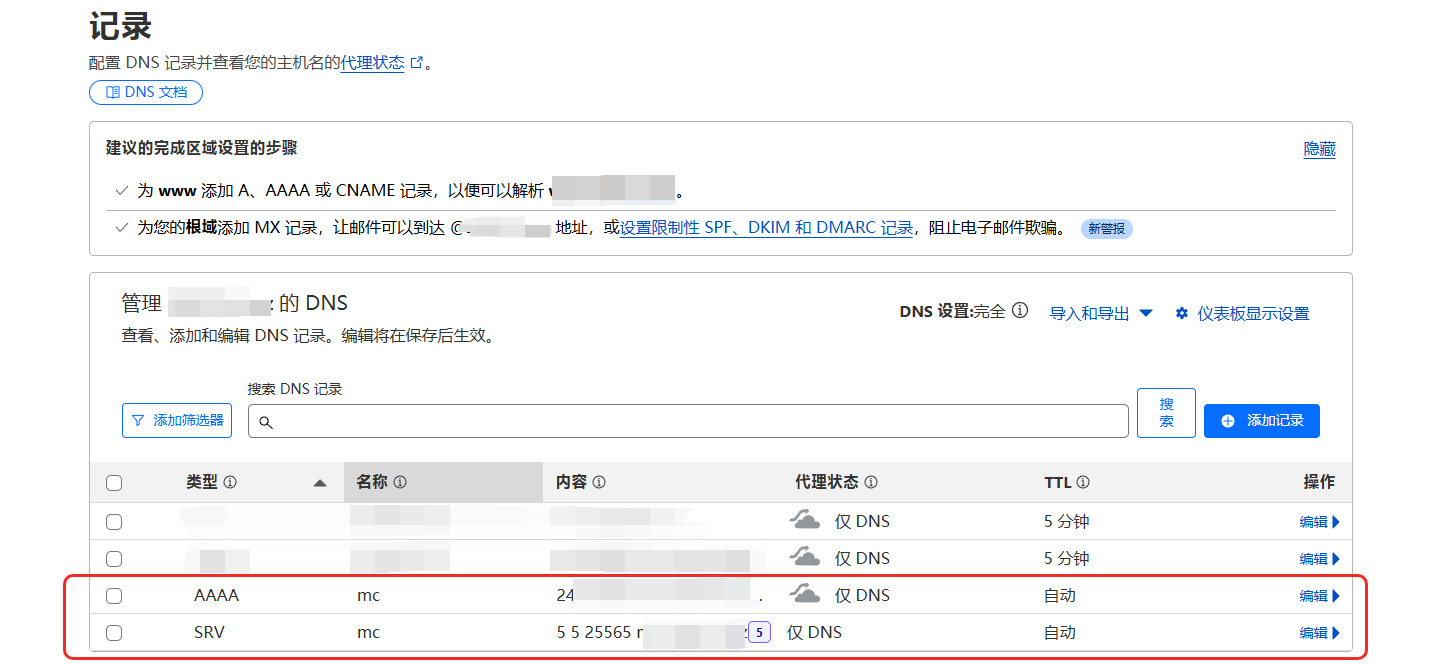
Task: Click the 添加记录 button
Action: (1261, 421)
